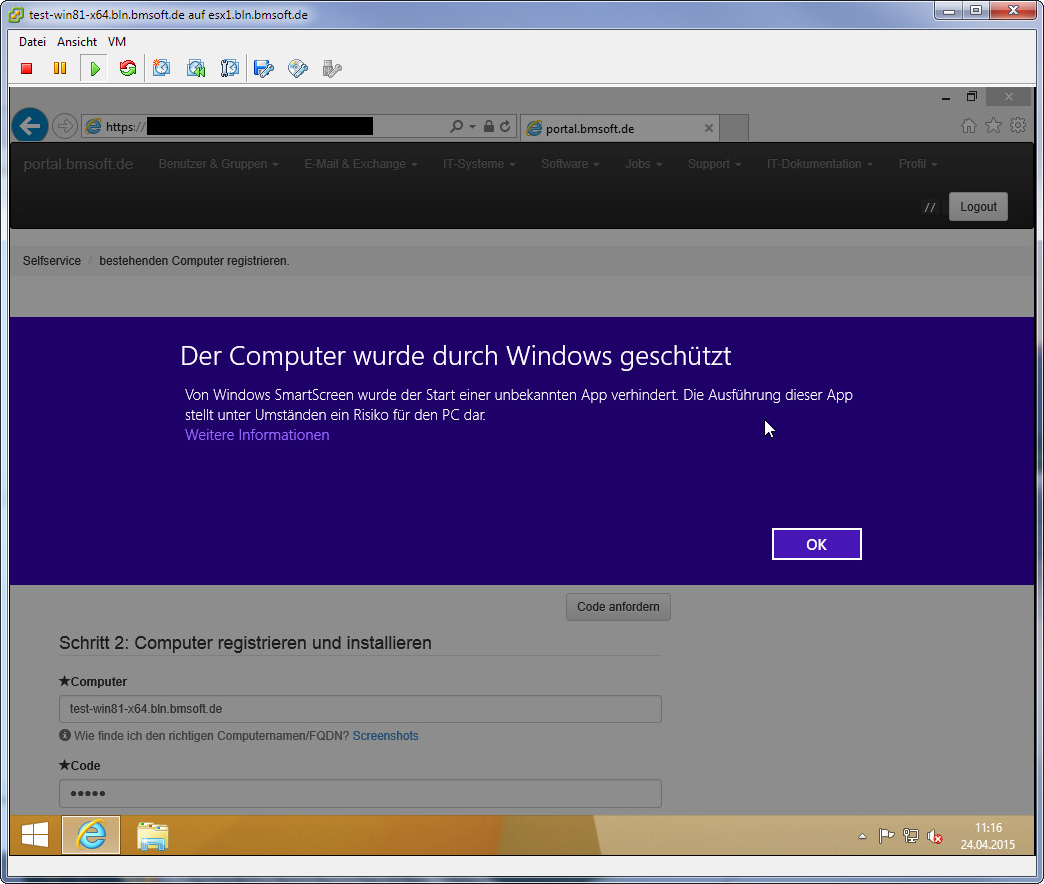Click the favorites star icon
Screen dimensions: 1044x884
click(993, 125)
